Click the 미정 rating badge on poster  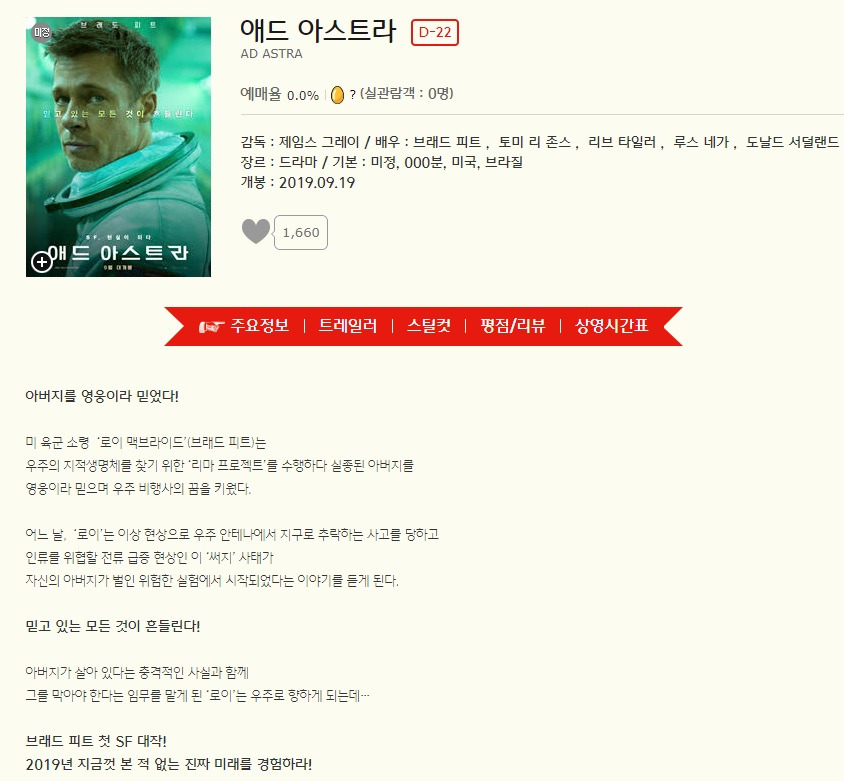[x=41, y=33]
